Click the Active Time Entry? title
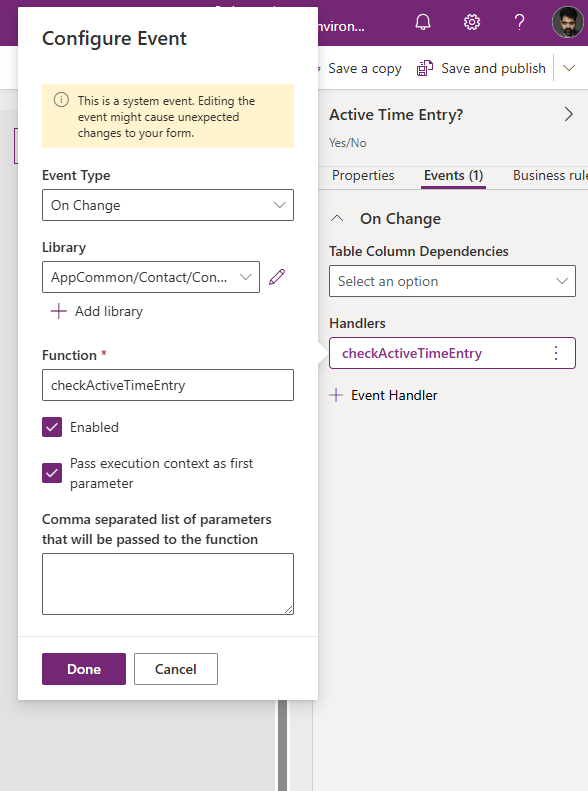This screenshot has width=588, height=791. point(396,115)
